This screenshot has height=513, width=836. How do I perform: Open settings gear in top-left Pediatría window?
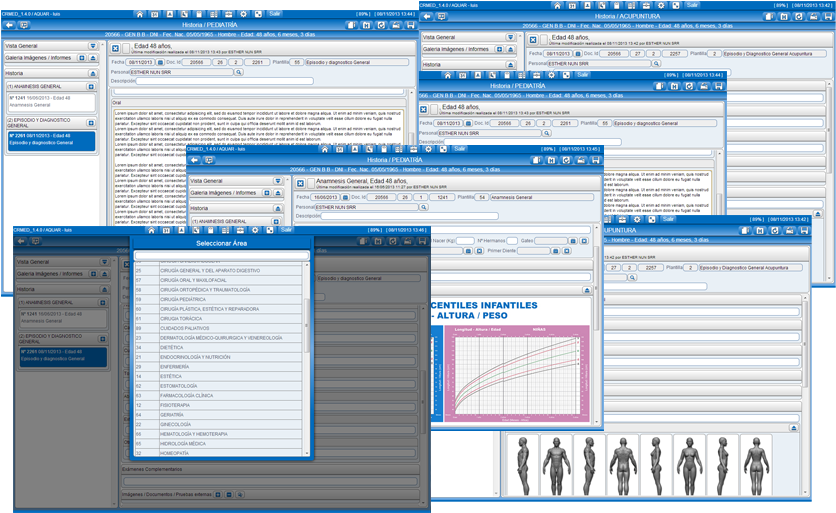[244, 14]
